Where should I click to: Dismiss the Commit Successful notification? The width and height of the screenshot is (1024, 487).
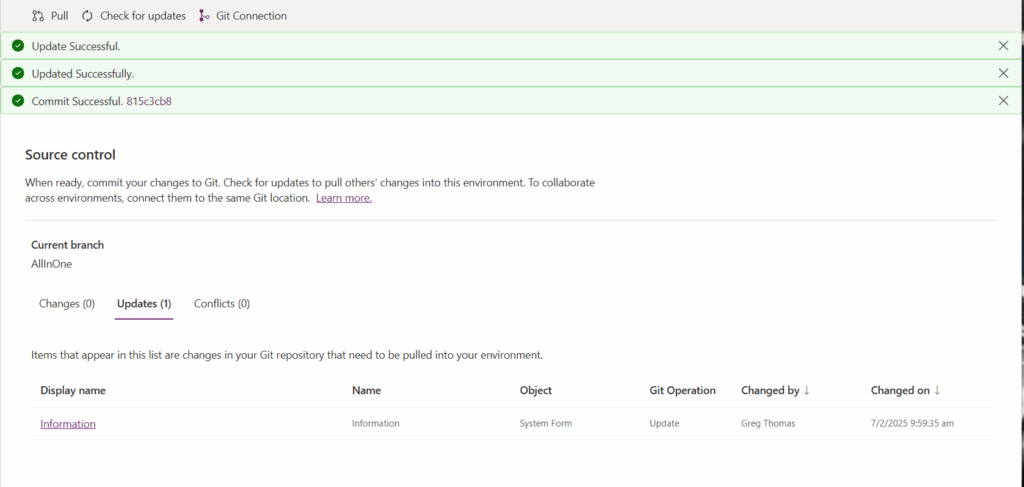[1003, 101]
